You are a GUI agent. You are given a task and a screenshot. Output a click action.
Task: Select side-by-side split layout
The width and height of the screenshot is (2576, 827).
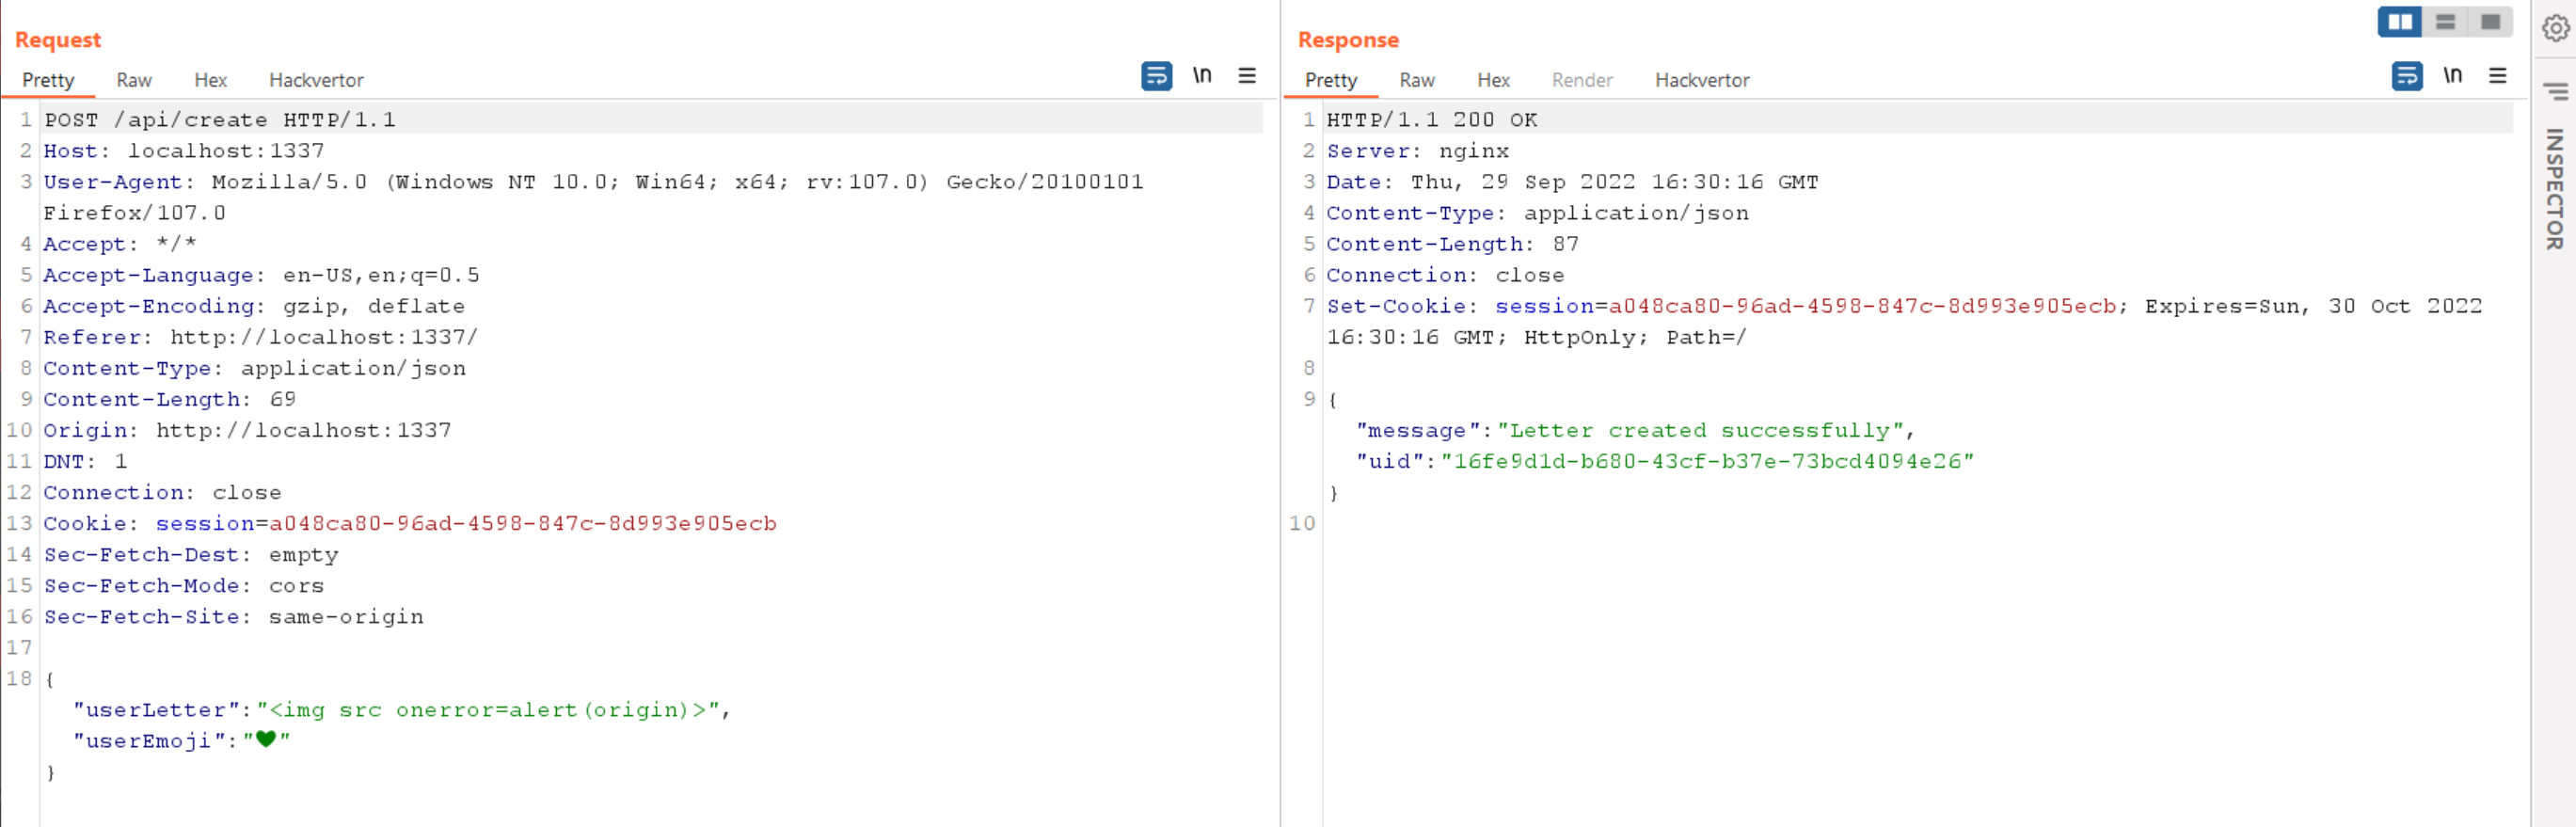2399,22
